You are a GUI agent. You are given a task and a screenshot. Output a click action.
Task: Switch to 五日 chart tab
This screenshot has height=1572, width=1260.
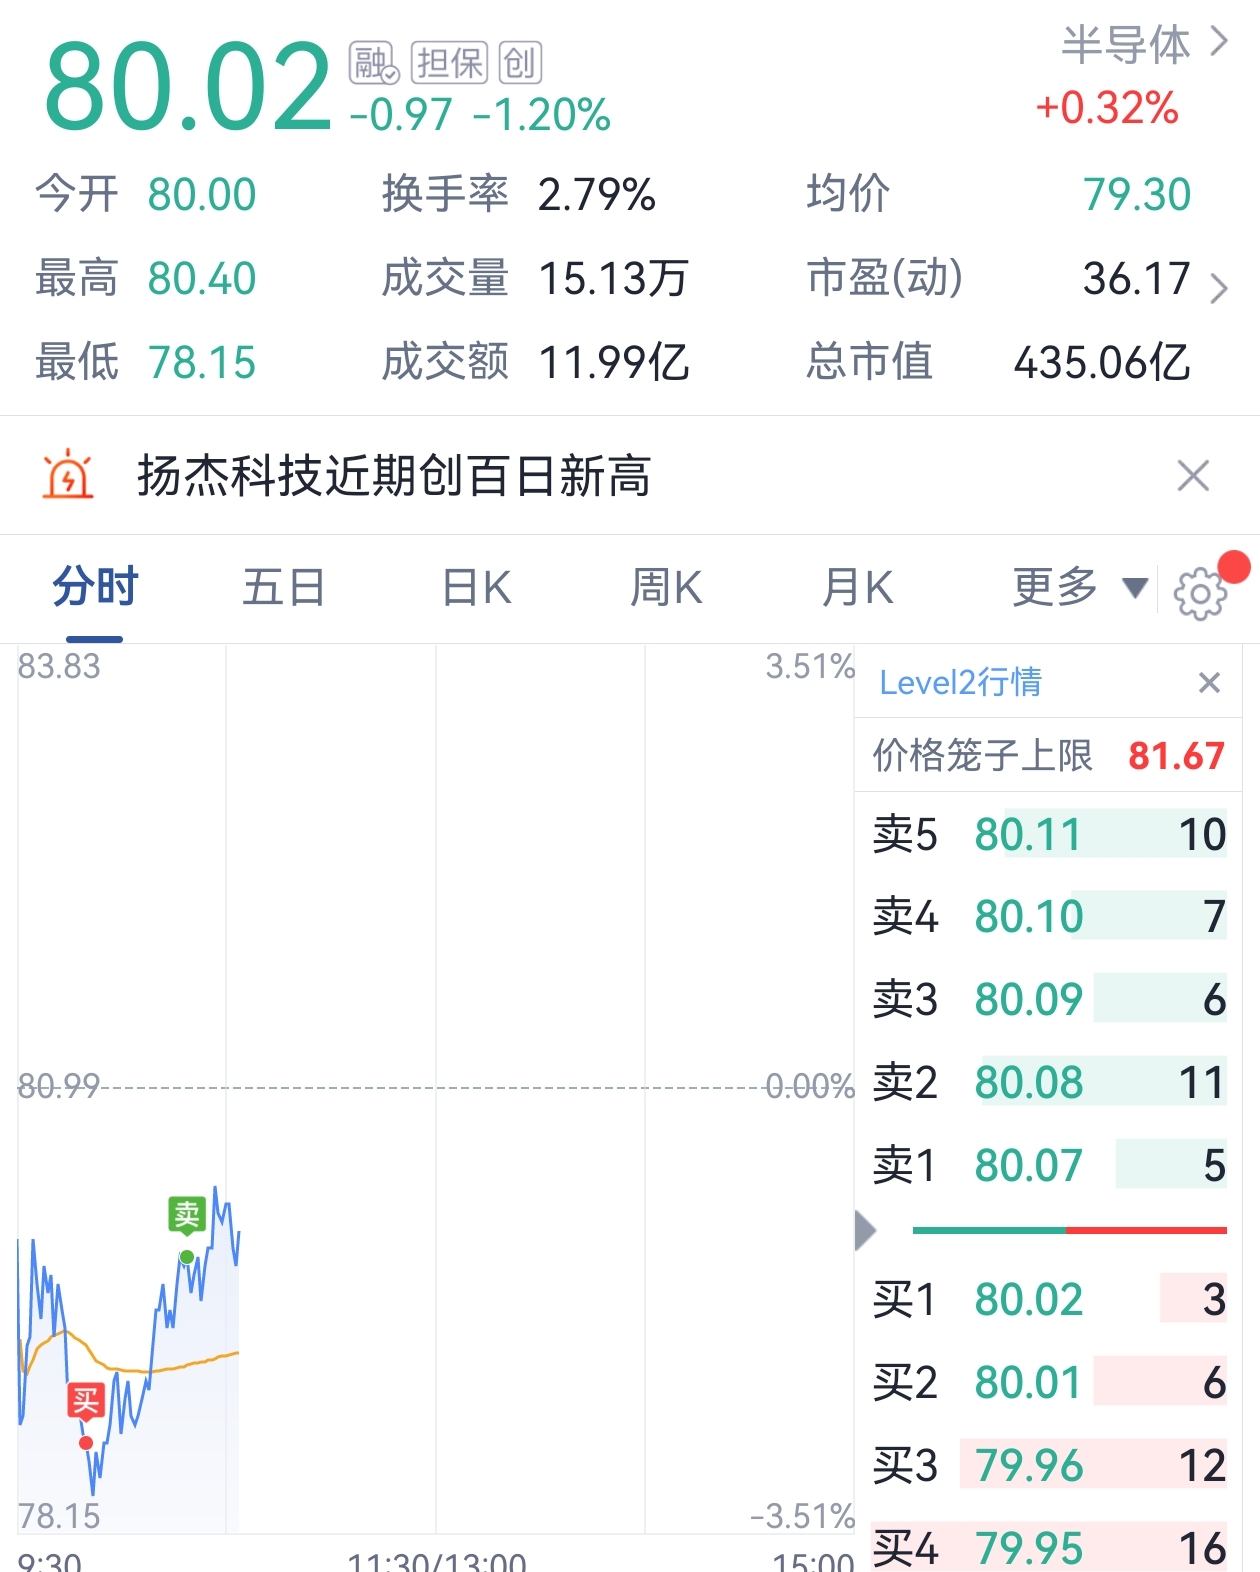tap(284, 587)
